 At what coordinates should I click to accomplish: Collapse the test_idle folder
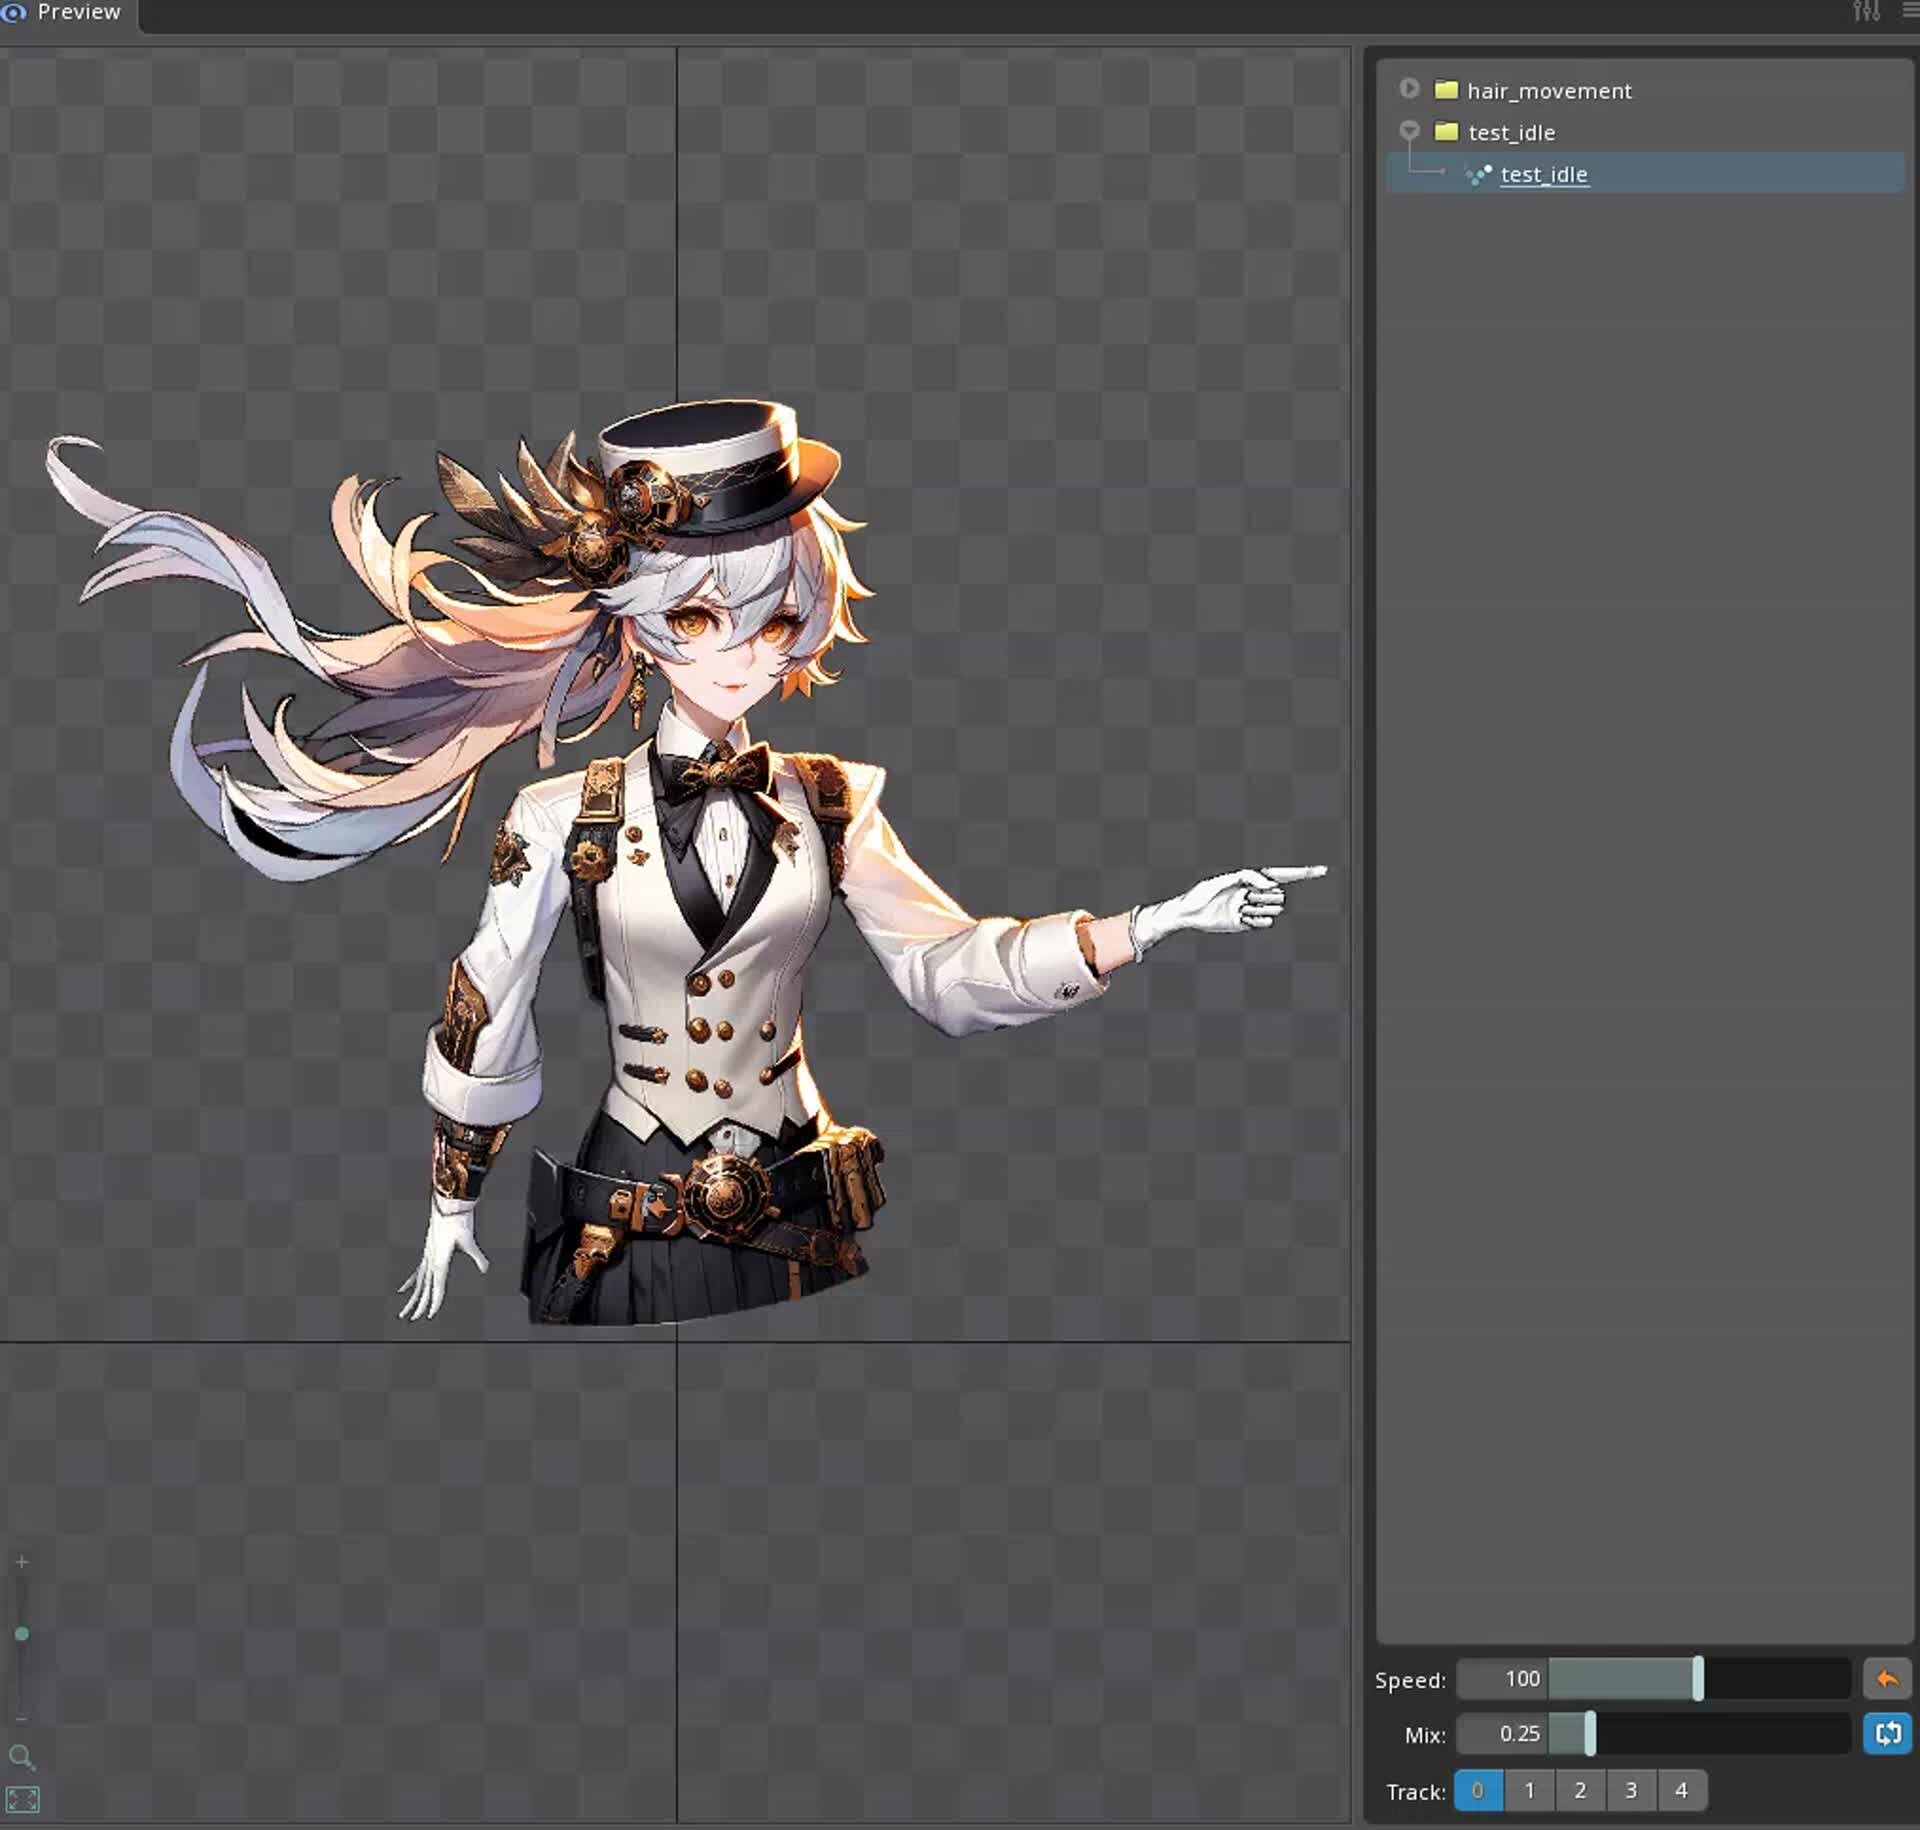click(1410, 130)
